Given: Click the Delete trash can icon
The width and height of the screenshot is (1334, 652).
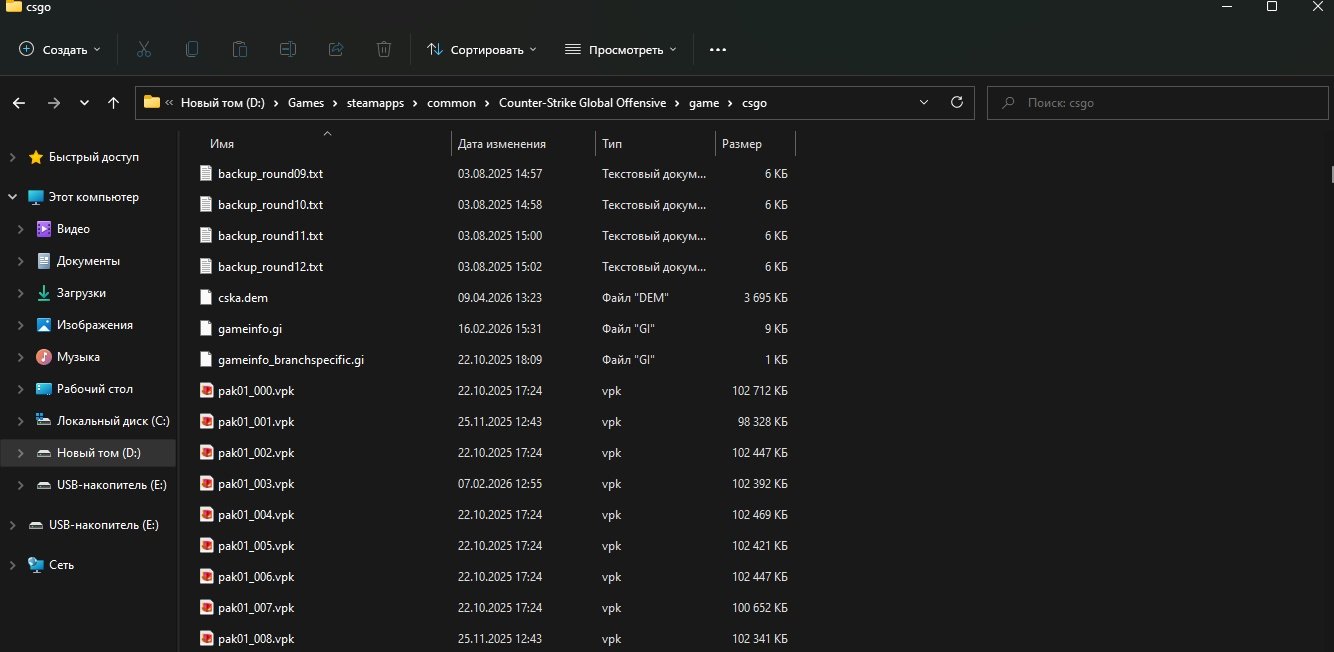Looking at the screenshot, I should point(384,49).
